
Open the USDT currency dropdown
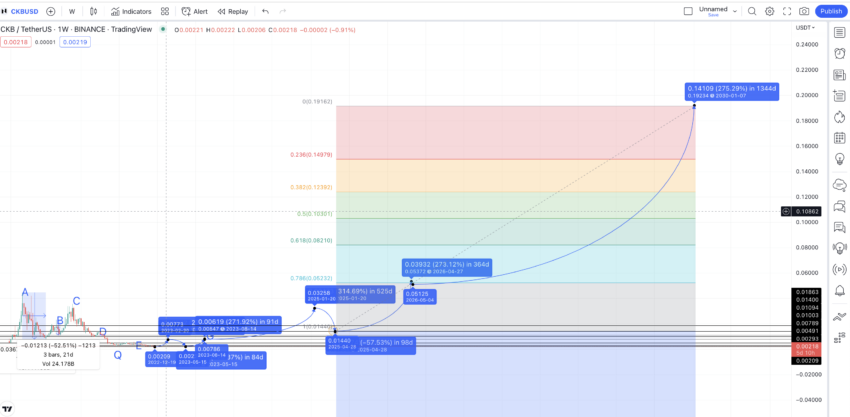point(805,28)
